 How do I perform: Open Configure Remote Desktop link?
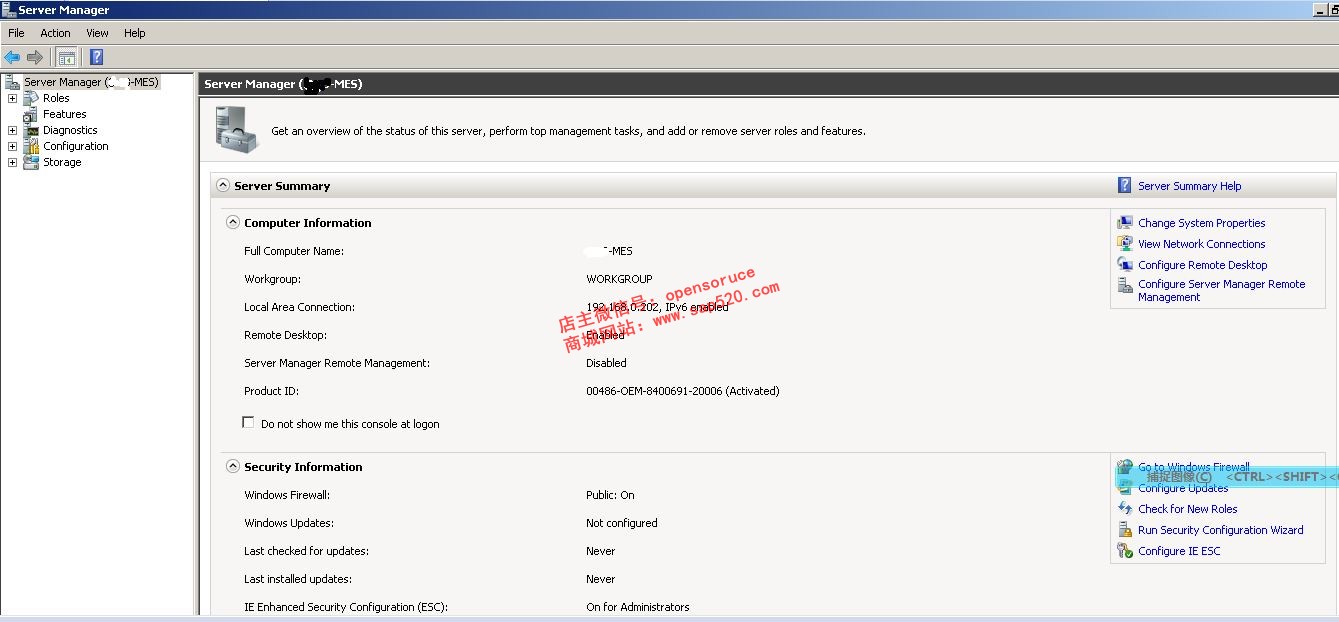[1202, 265]
